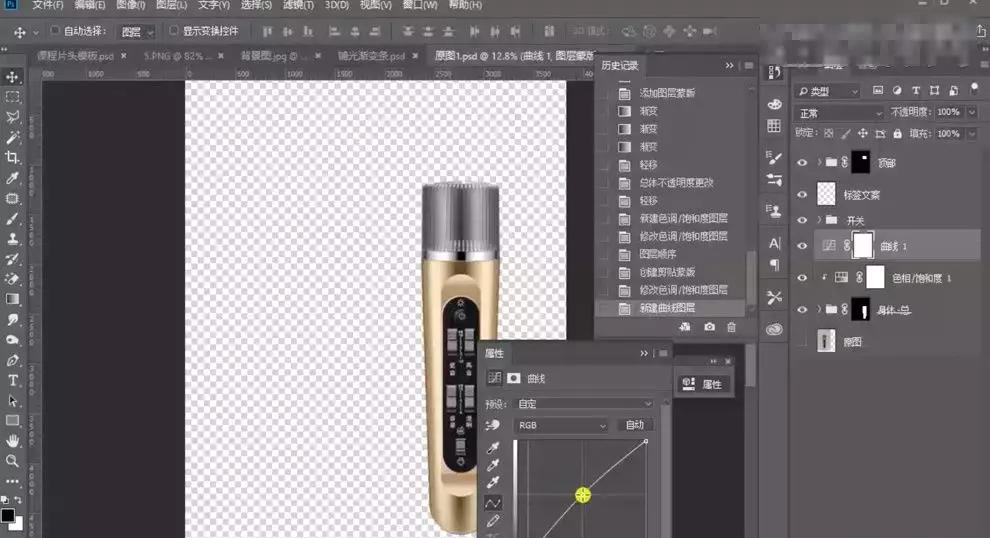Choose edit-points curve mode icon in Curves
This screenshot has width=990, height=538.
coord(493,503)
